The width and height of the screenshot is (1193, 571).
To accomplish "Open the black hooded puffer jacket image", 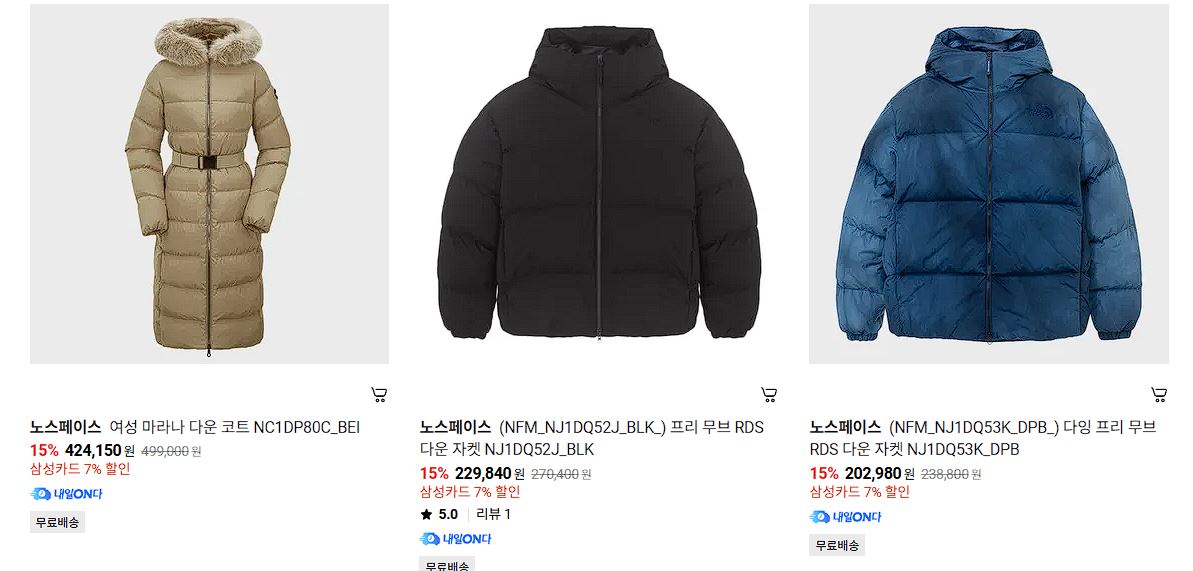I will (x=599, y=183).
